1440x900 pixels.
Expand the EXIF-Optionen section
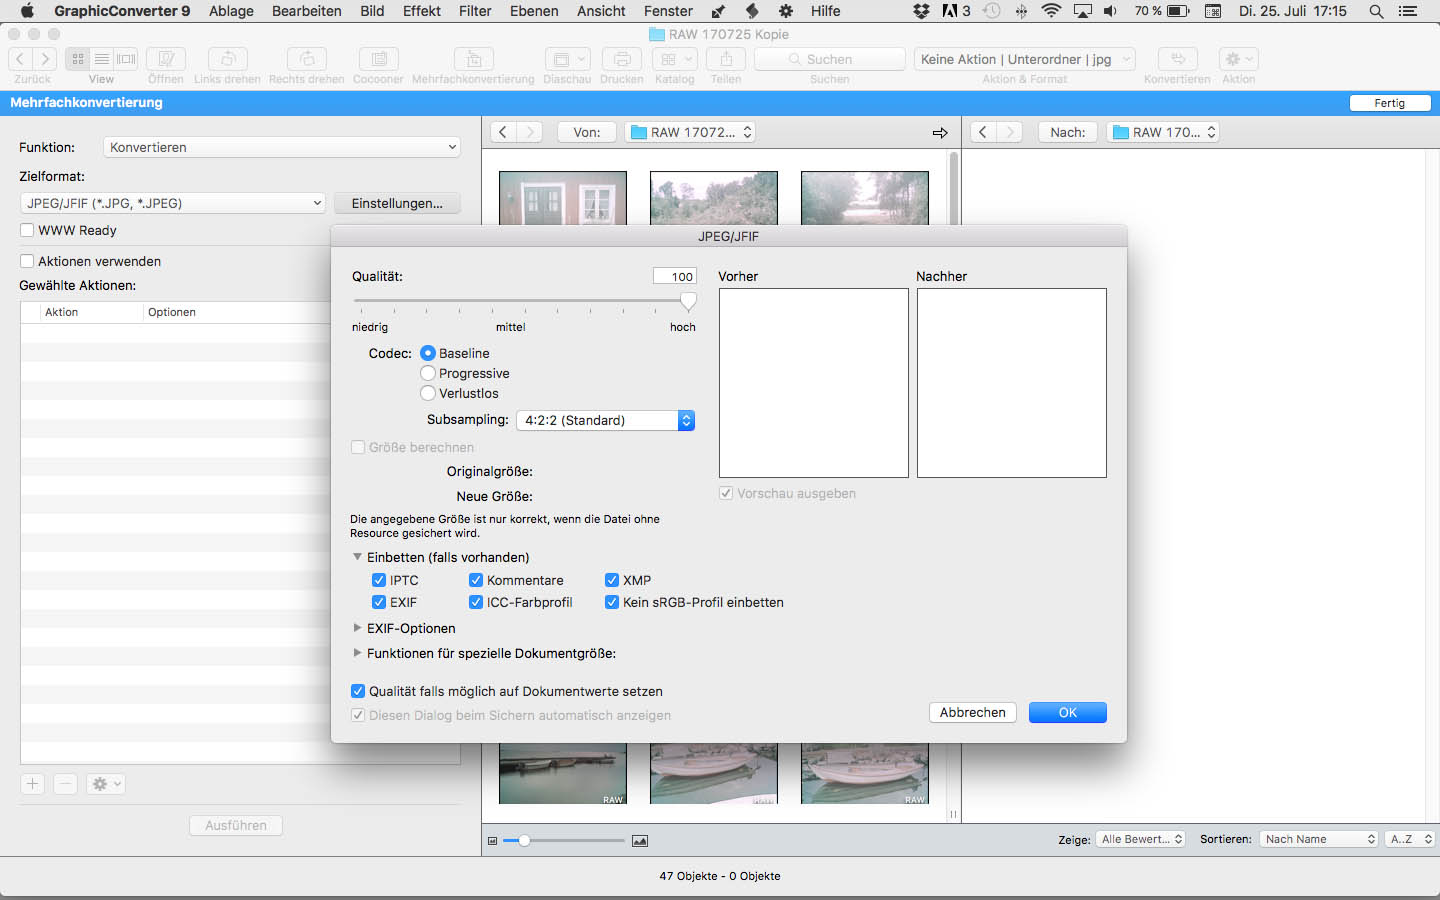[357, 628]
